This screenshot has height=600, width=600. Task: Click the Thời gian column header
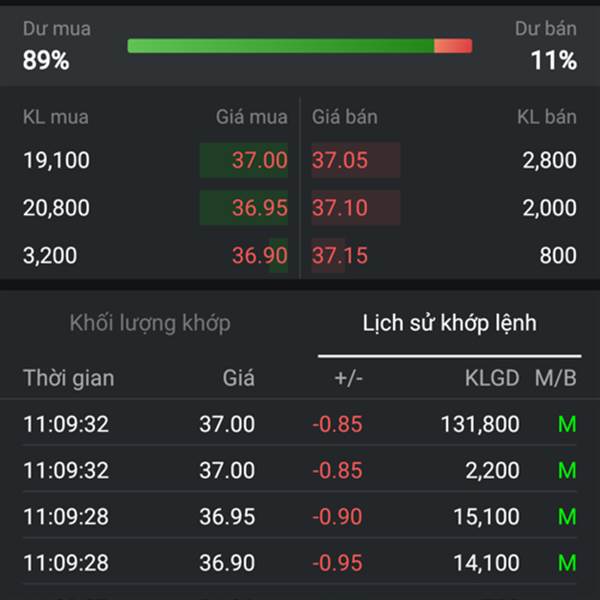point(68,378)
